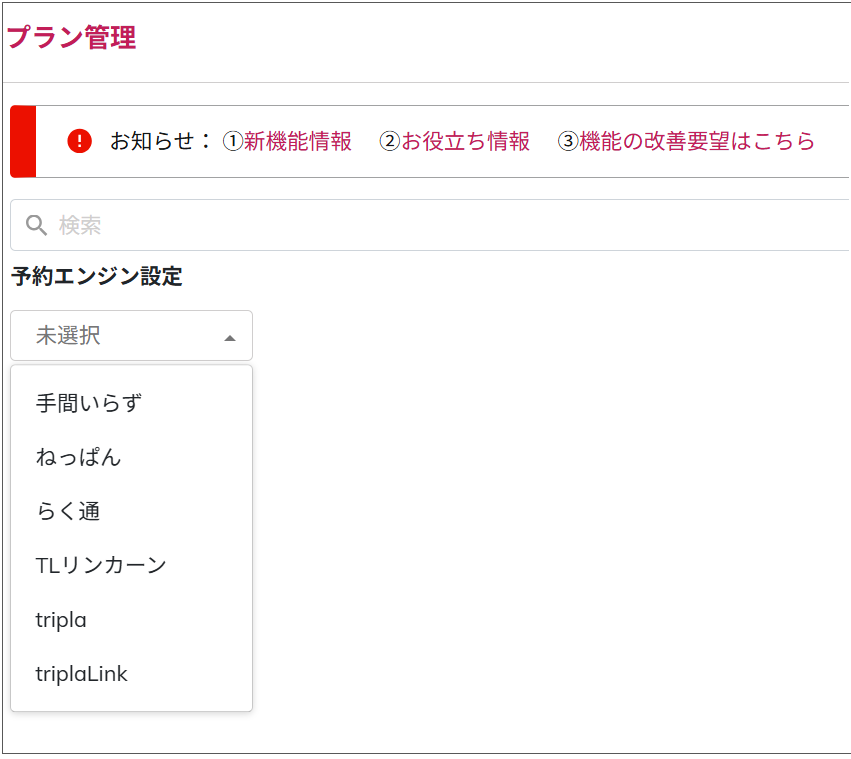851x759 pixels.
Task: Click the circled ③ number marker
Action: pyautogui.click(x=567, y=141)
